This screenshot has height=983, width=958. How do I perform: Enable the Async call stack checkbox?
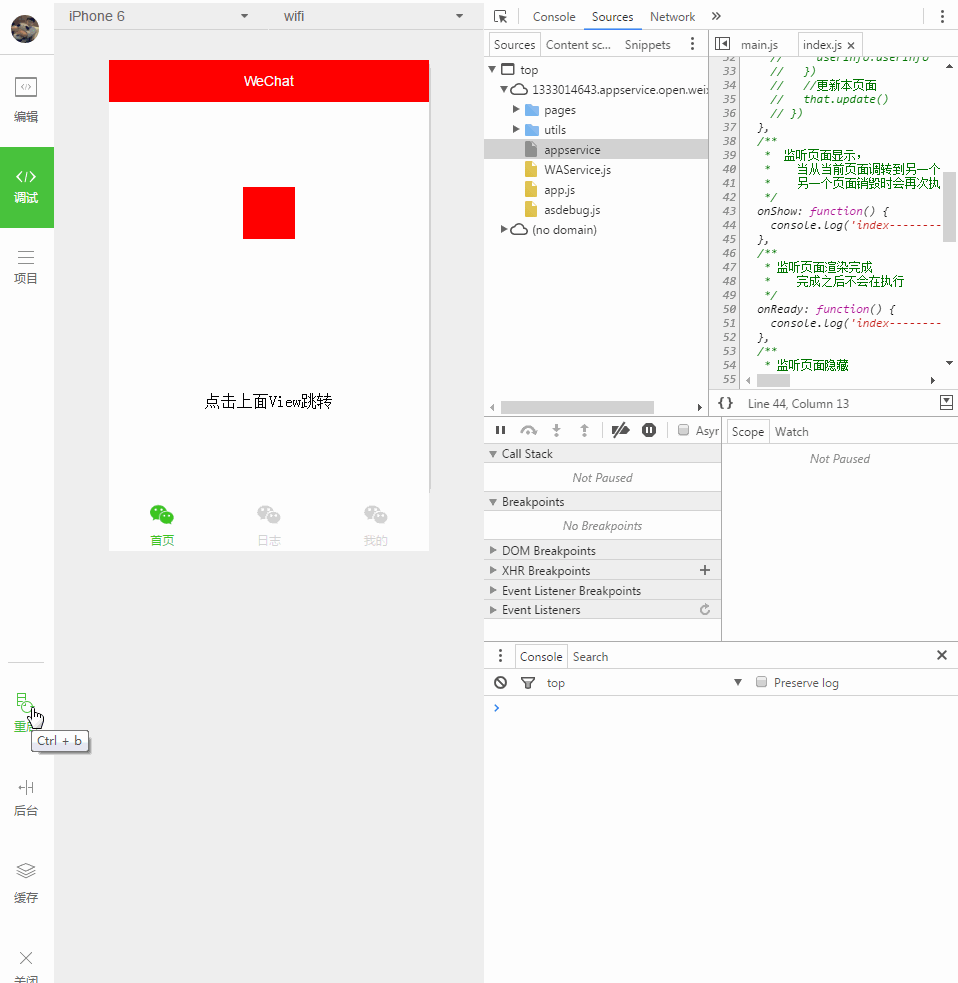pos(683,430)
